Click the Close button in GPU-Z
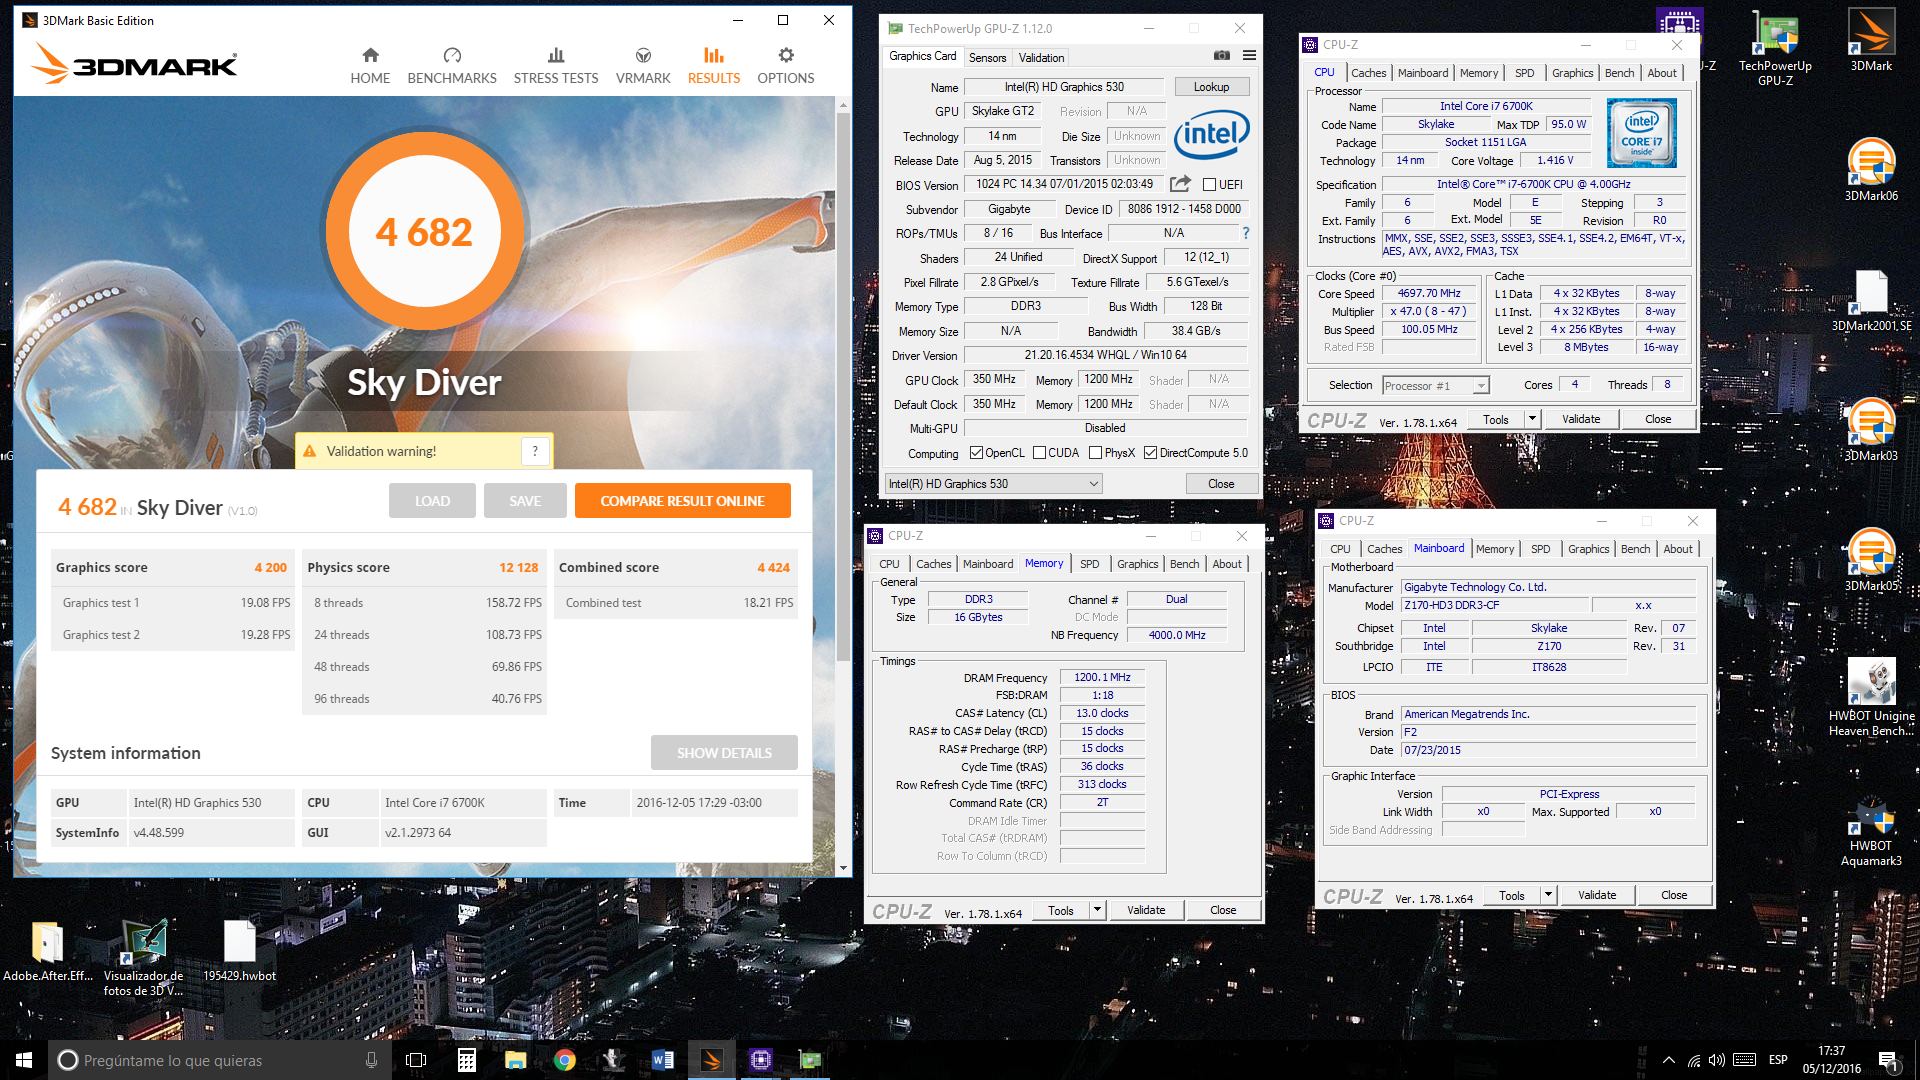The height and width of the screenshot is (1080, 1920). tap(1221, 484)
